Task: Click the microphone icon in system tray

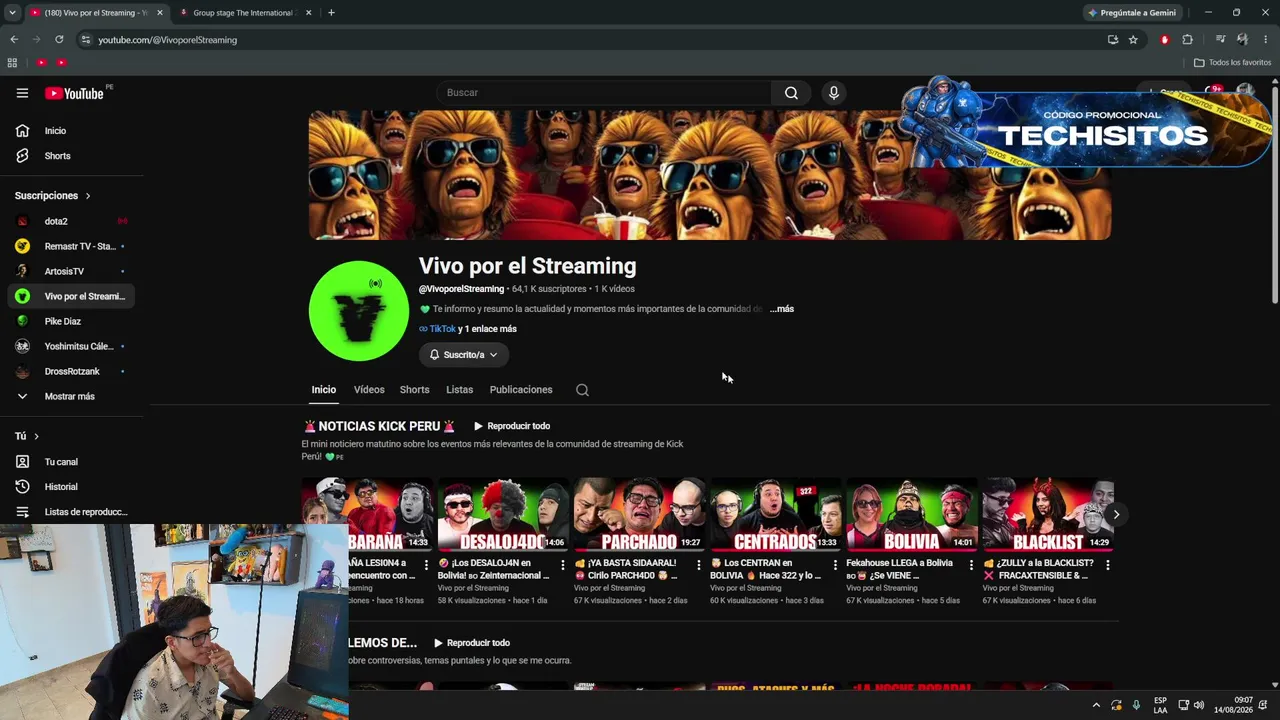Action: [1136, 705]
